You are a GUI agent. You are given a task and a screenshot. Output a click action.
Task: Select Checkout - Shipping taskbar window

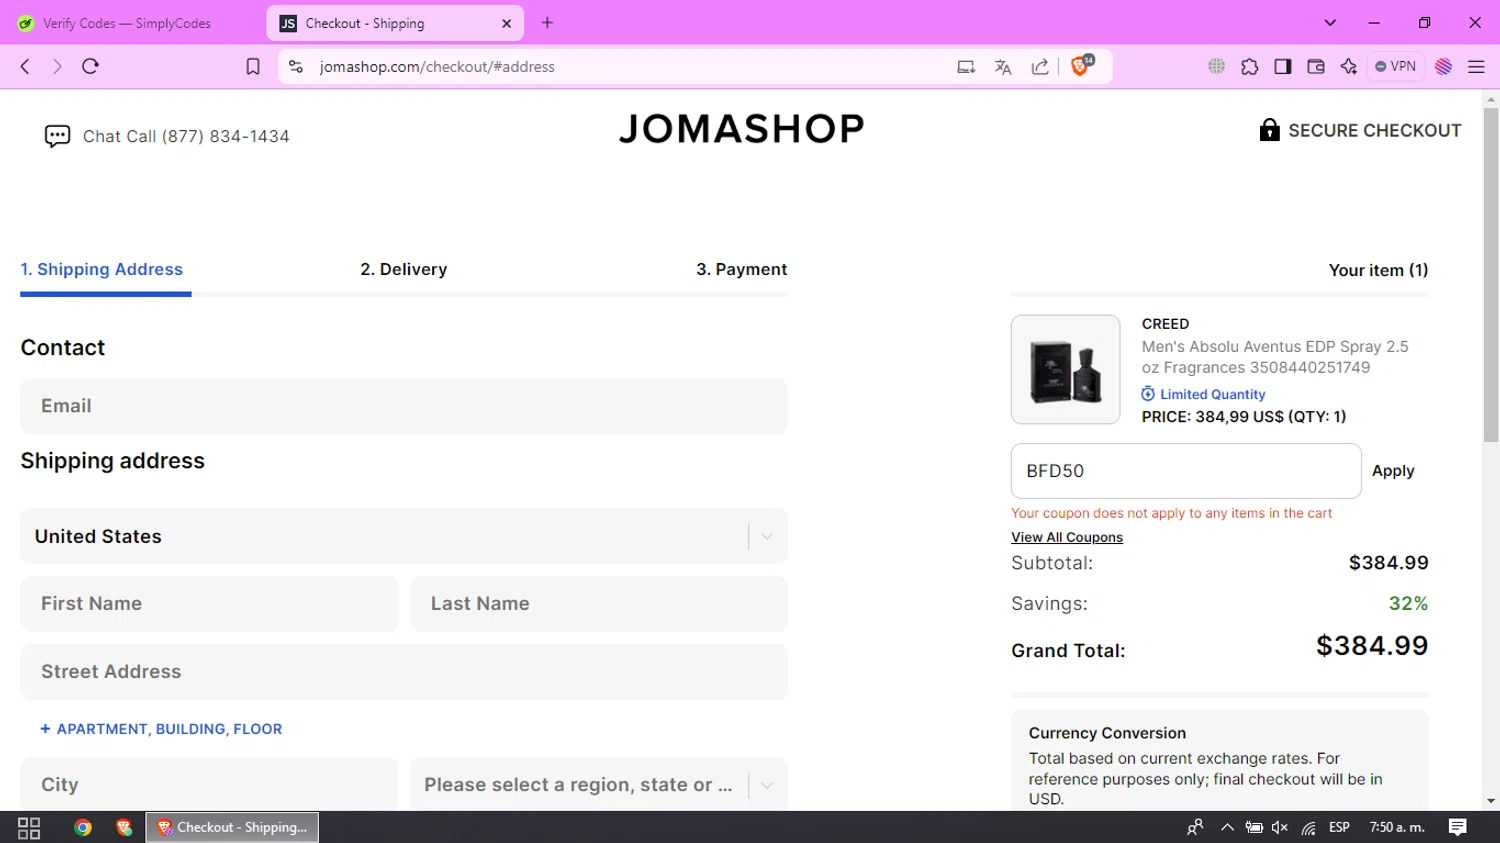[x=233, y=827]
